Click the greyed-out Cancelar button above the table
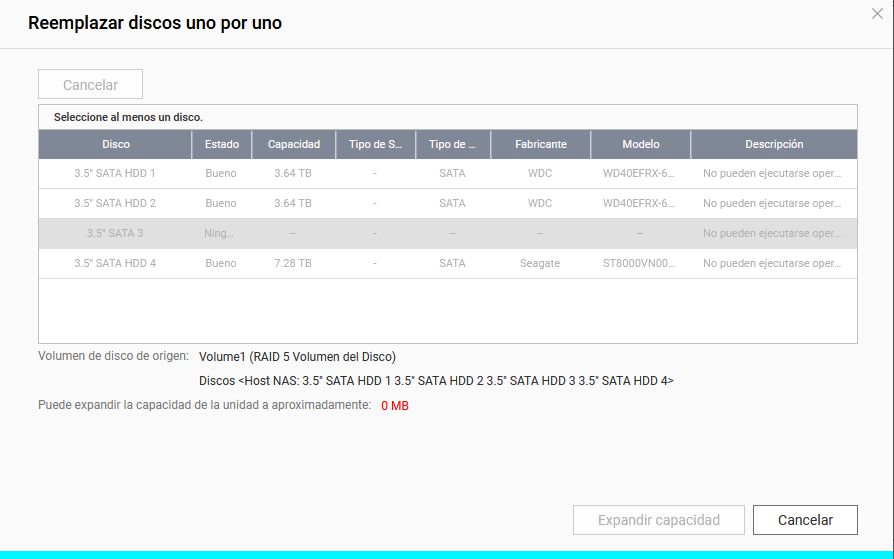 click(x=90, y=85)
